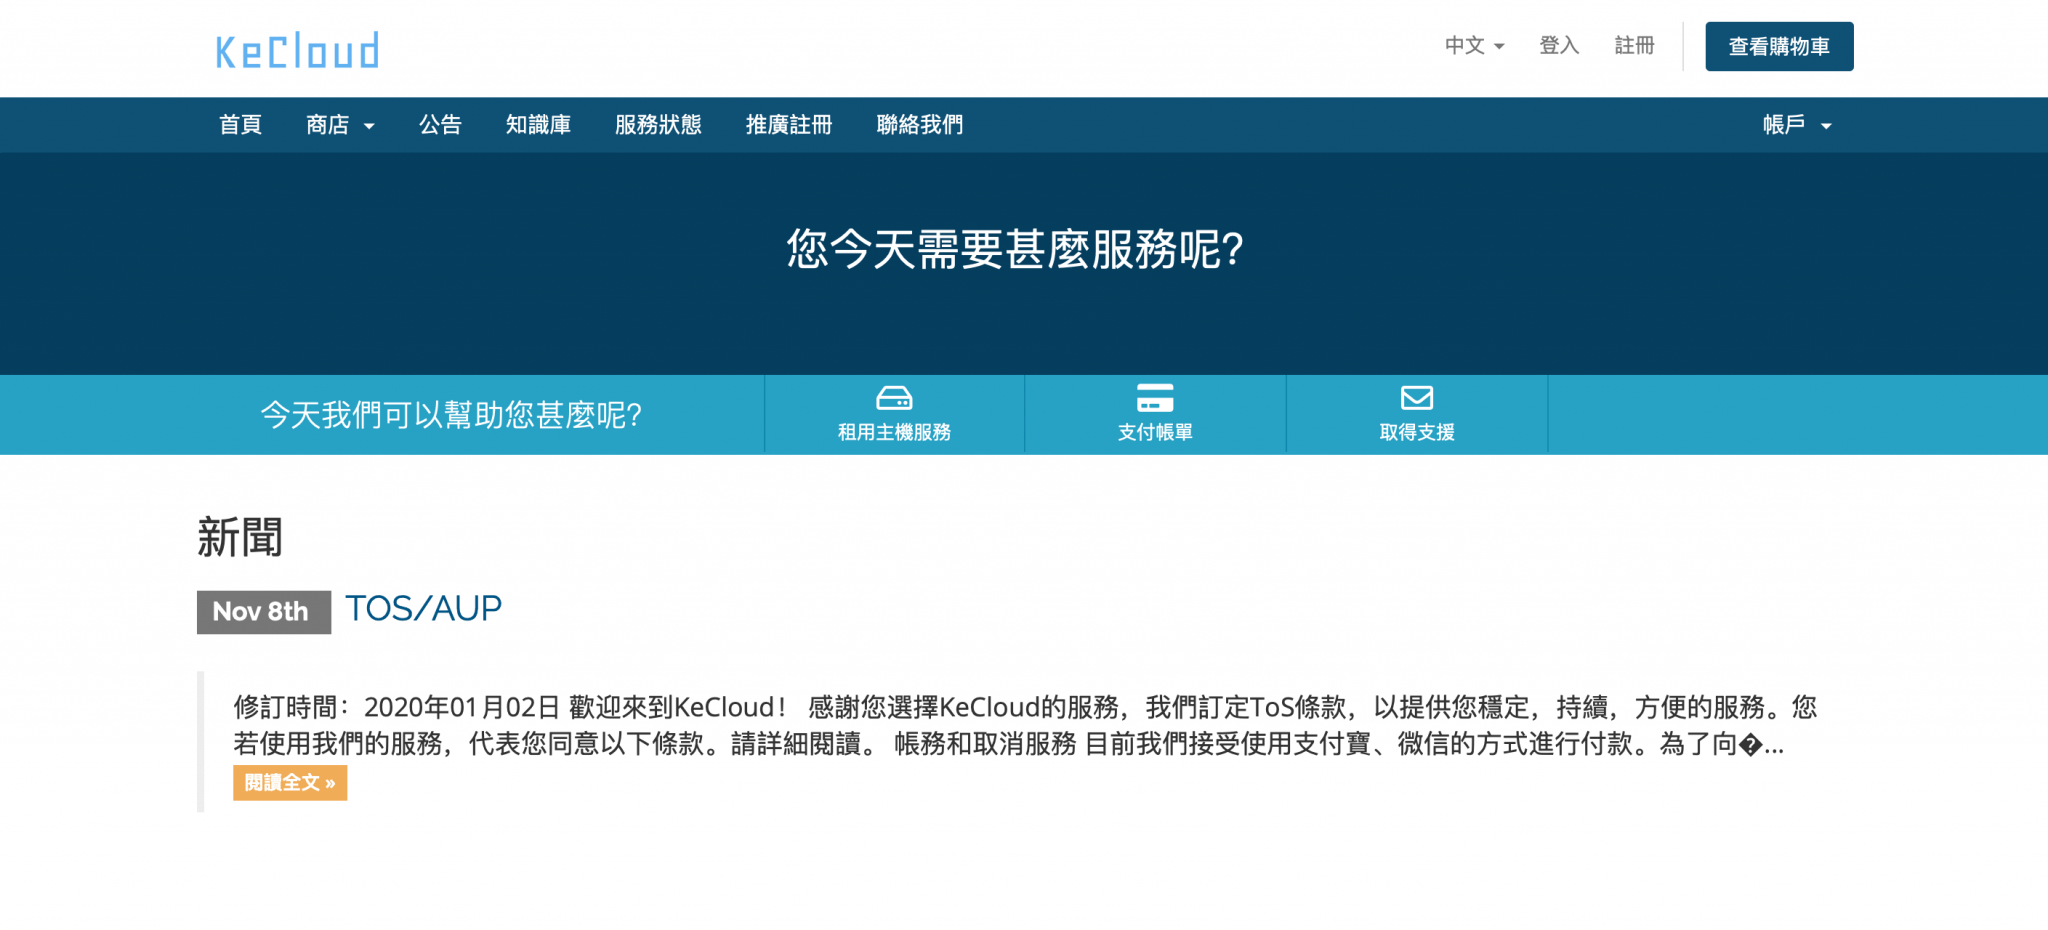Open 服務狀態 service status page
The image size is (2048, 930).
(x=658, y=125)
